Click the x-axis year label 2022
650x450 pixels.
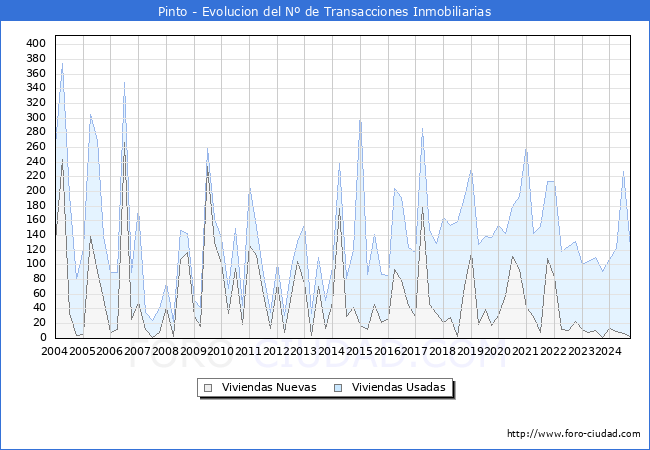[553, 351]
